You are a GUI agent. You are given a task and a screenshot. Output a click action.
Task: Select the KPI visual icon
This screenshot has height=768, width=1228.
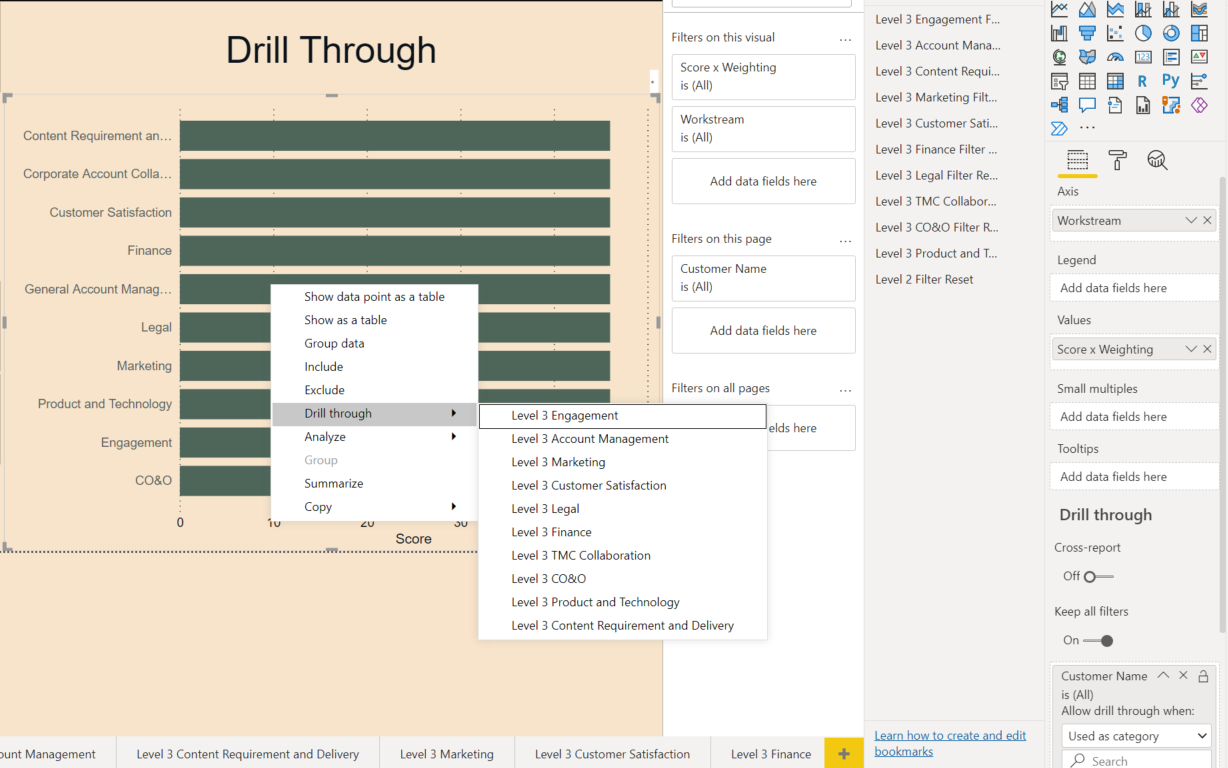pos(1199,57)
